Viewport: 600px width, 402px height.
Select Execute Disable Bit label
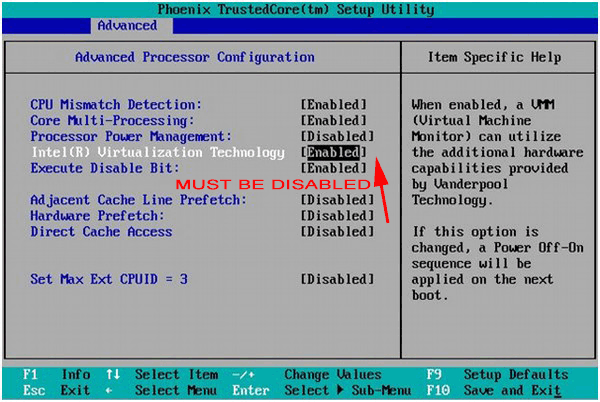tap(105, 168)
